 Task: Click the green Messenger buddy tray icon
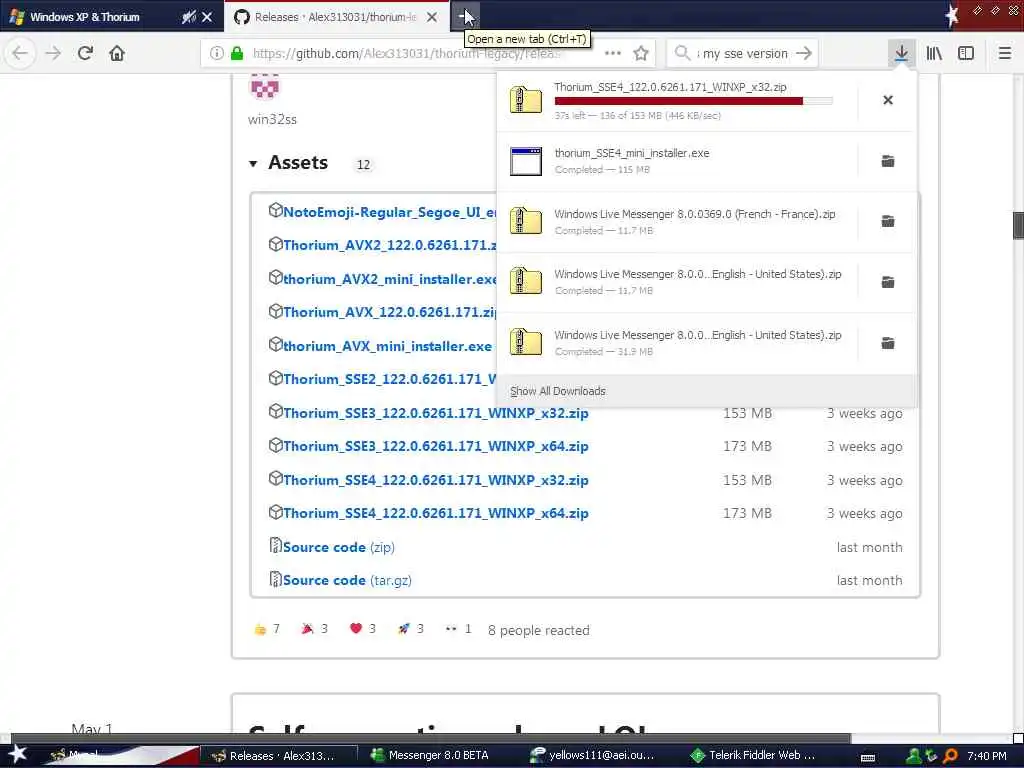(x=912, y=756)
